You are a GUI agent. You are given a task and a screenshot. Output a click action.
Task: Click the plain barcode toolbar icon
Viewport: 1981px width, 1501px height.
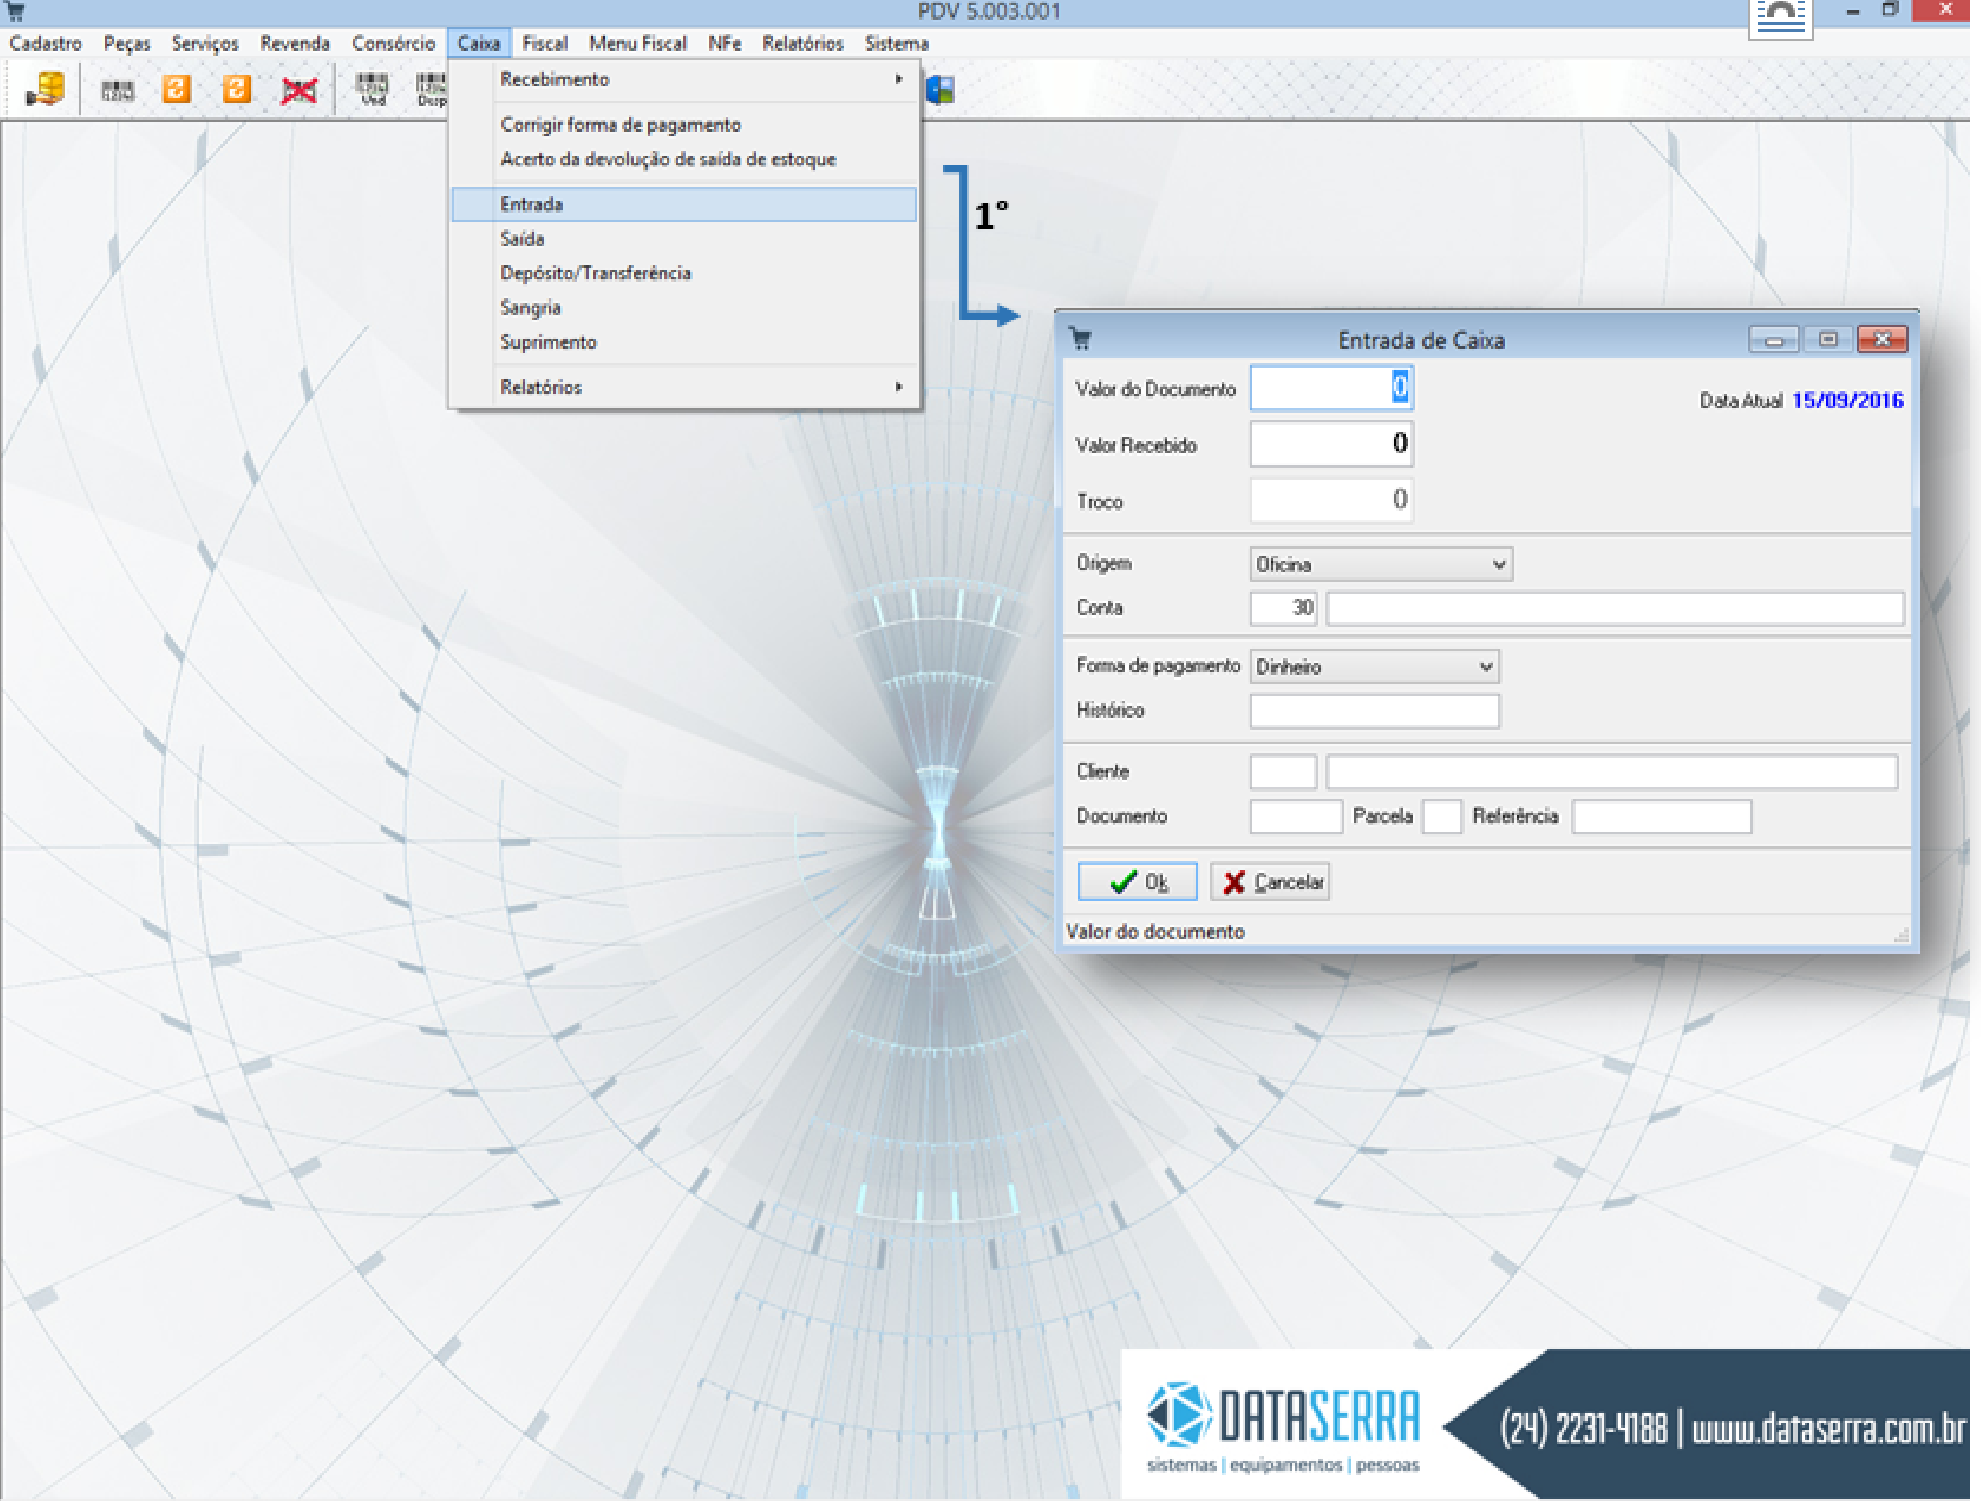[117, 91]
